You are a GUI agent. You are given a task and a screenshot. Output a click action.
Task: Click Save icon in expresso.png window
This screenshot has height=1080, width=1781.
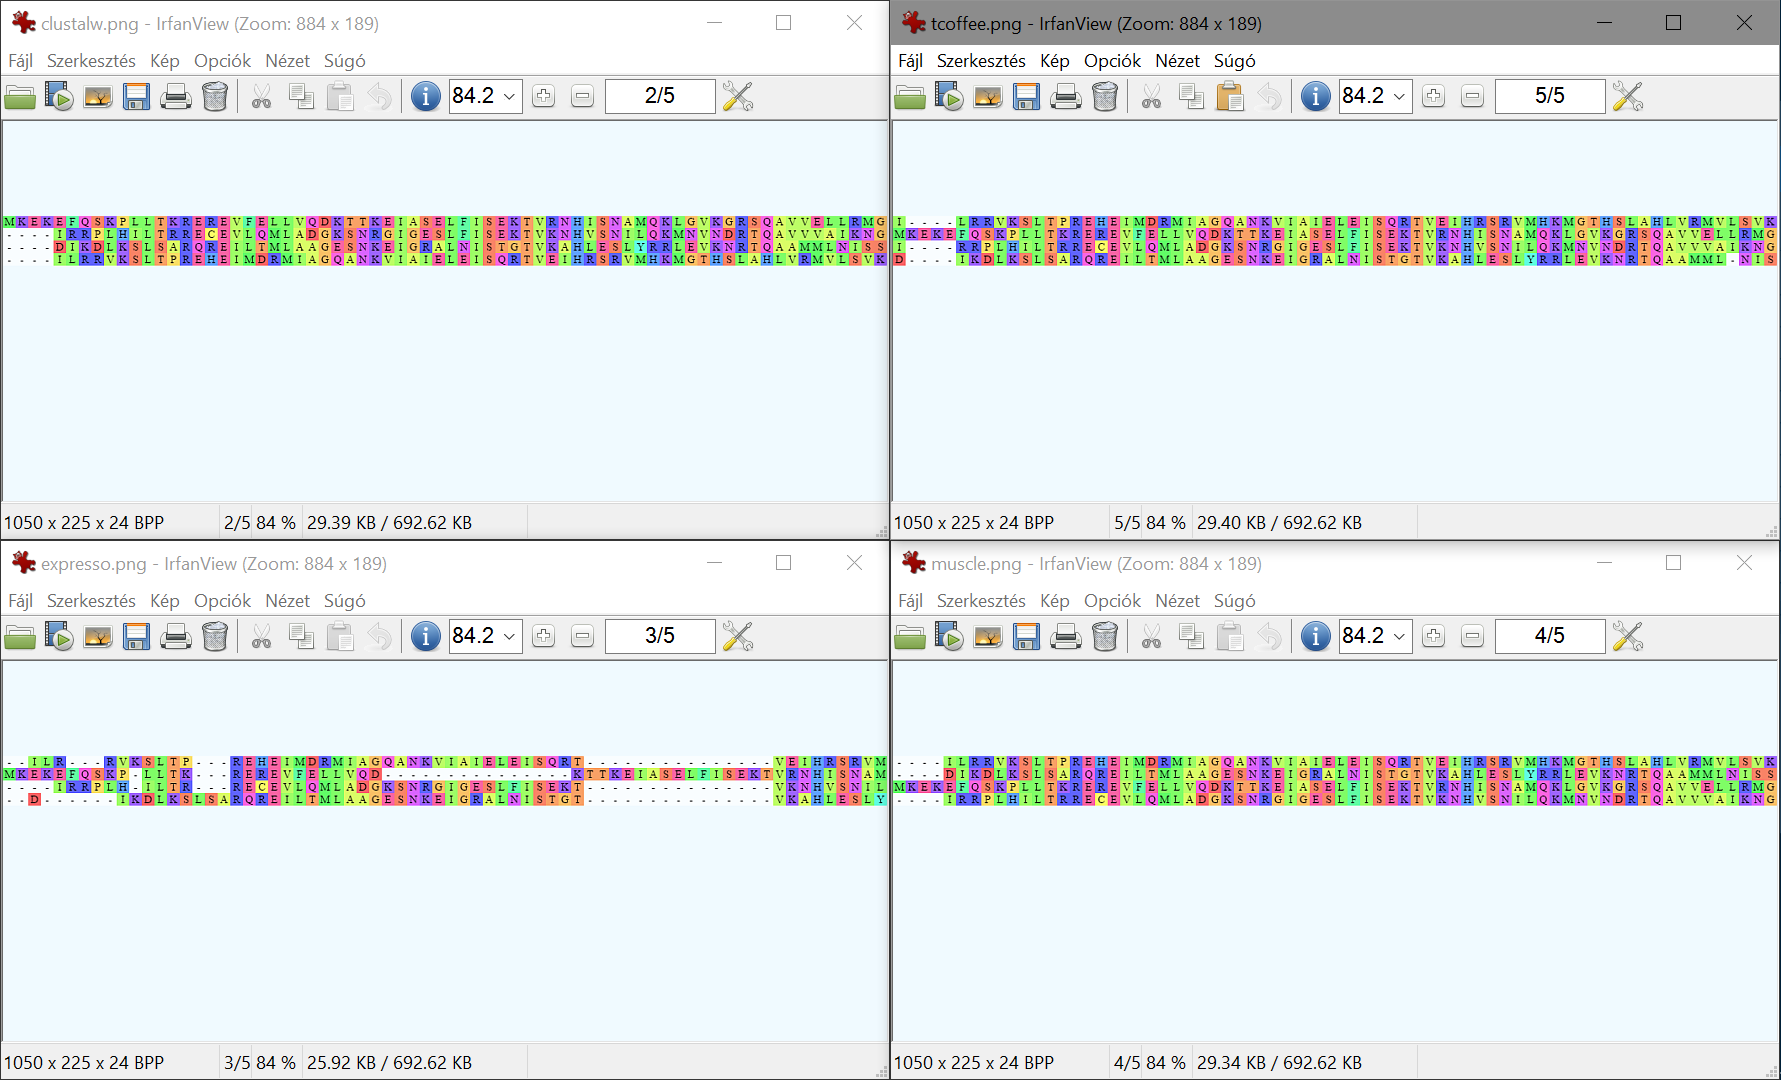pyautogui.click(x=137, y=637)
